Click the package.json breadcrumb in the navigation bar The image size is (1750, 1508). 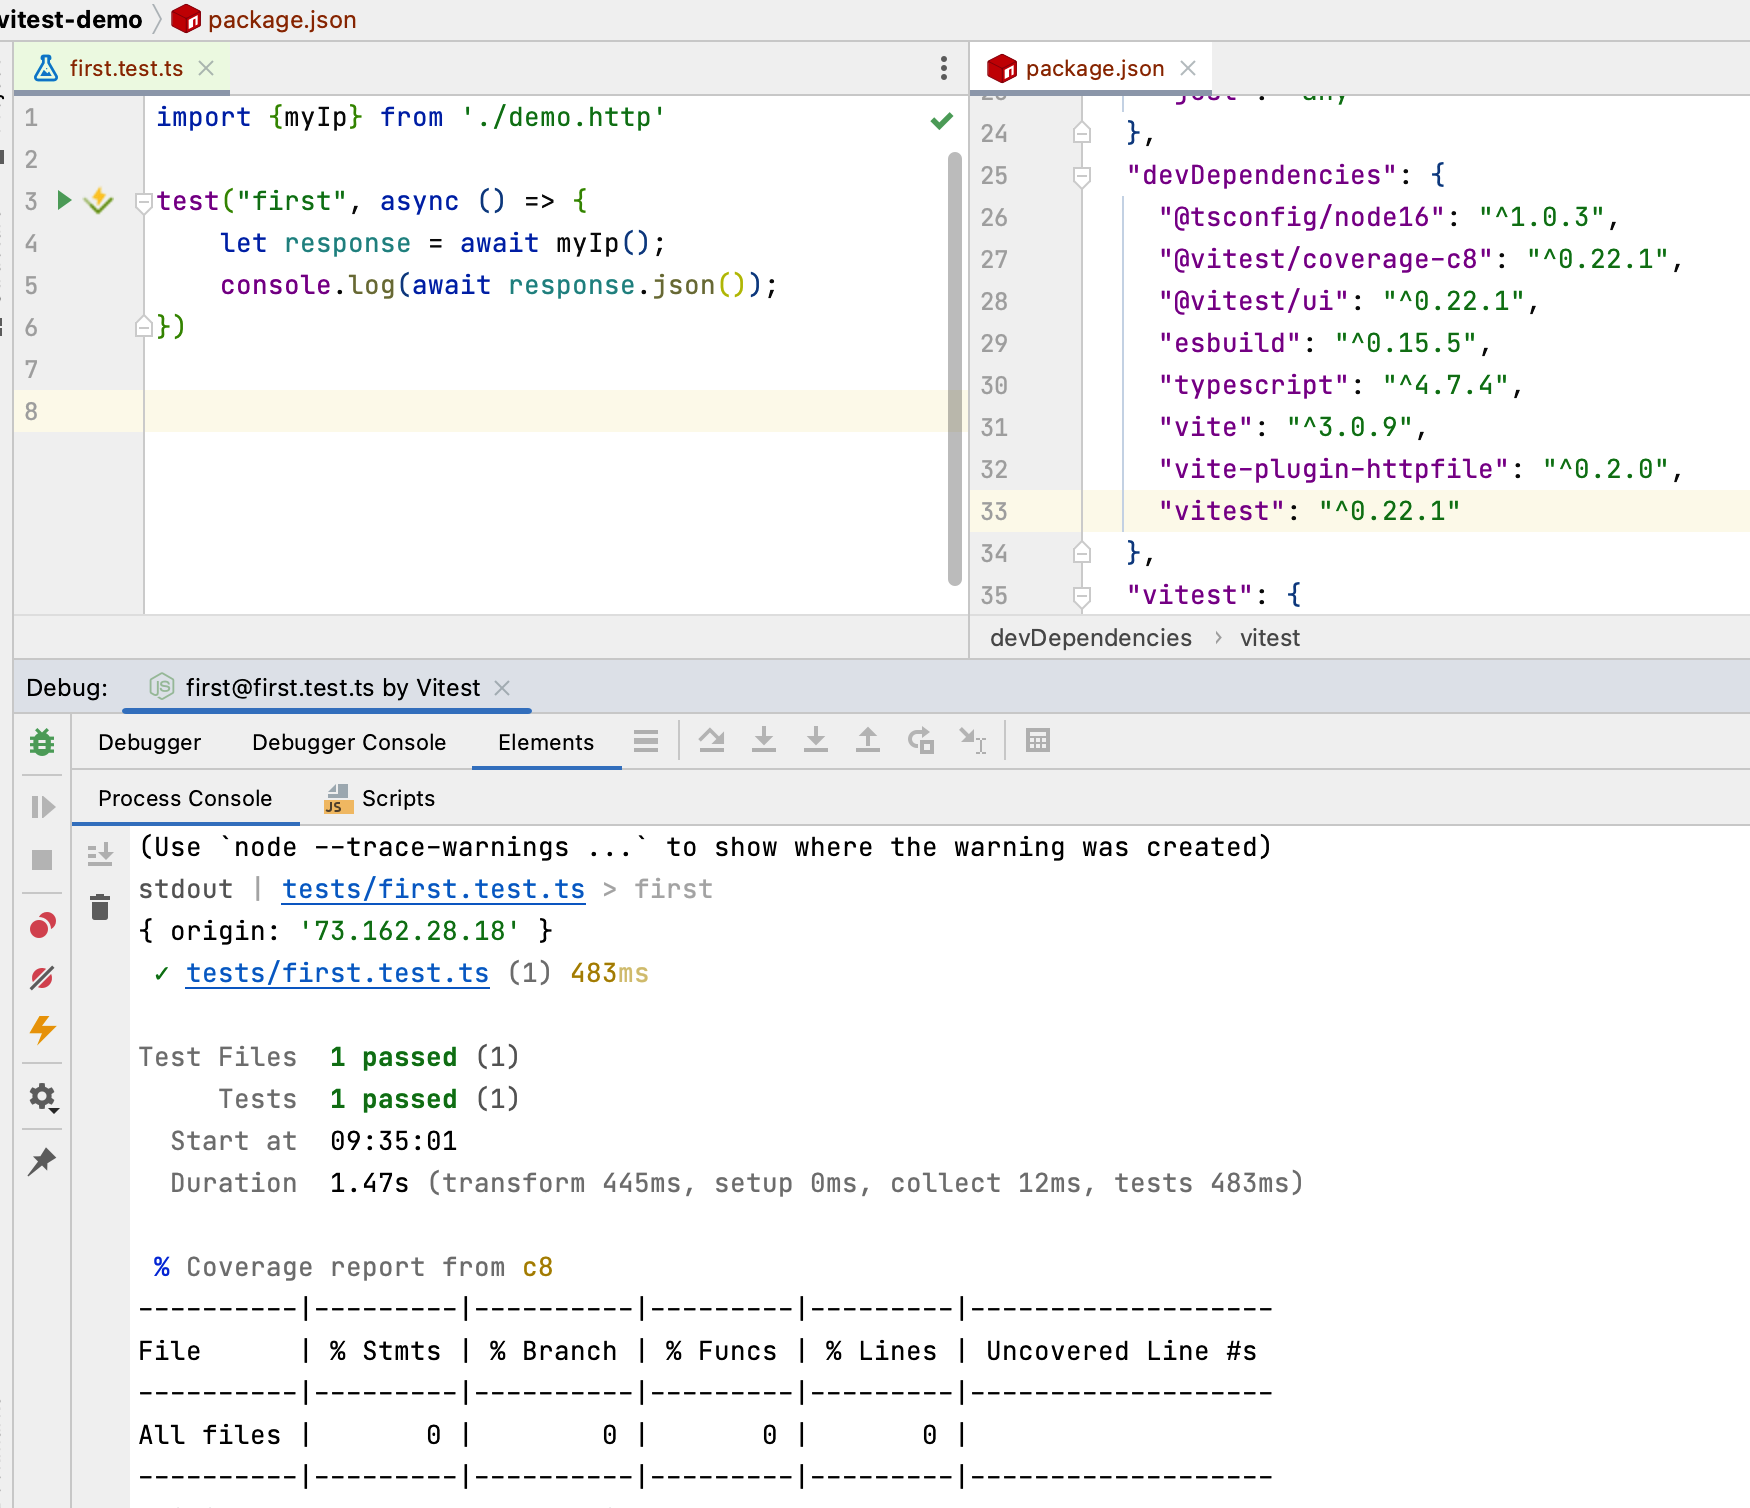[282, 19]
